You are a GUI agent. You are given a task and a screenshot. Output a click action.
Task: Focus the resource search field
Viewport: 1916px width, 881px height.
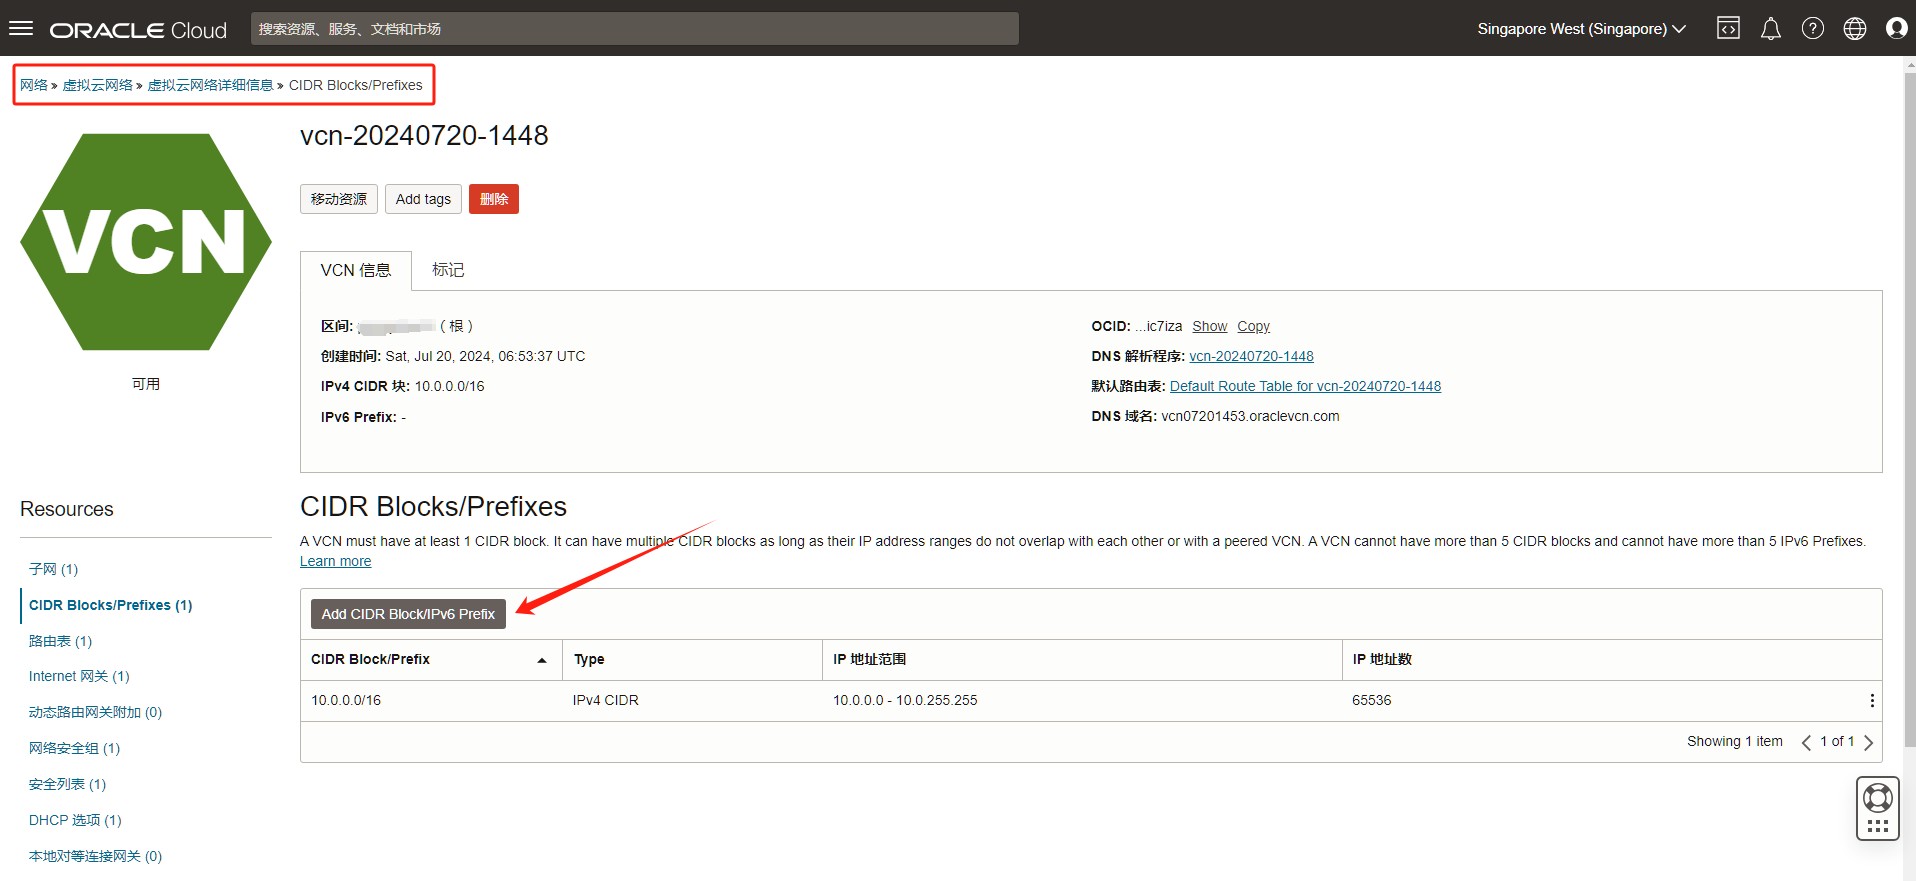[634, 29]
